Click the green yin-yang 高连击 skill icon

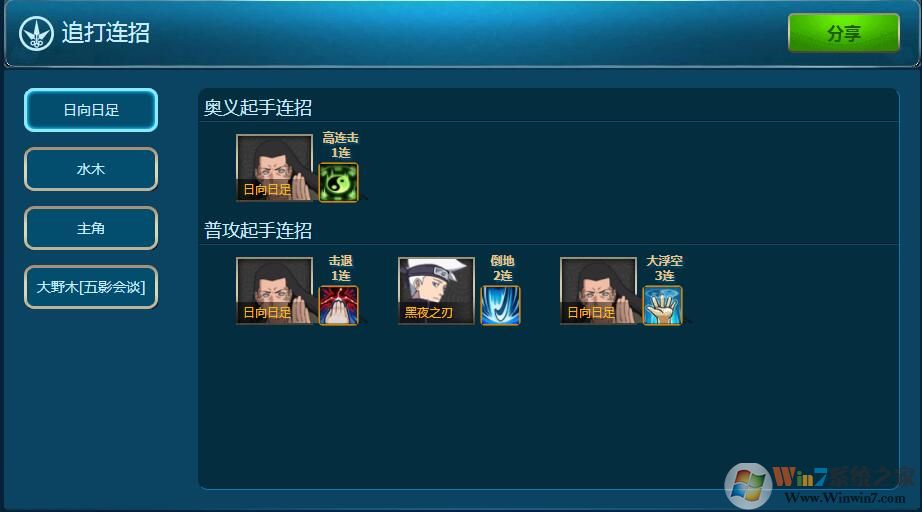[x=338, y=183]
